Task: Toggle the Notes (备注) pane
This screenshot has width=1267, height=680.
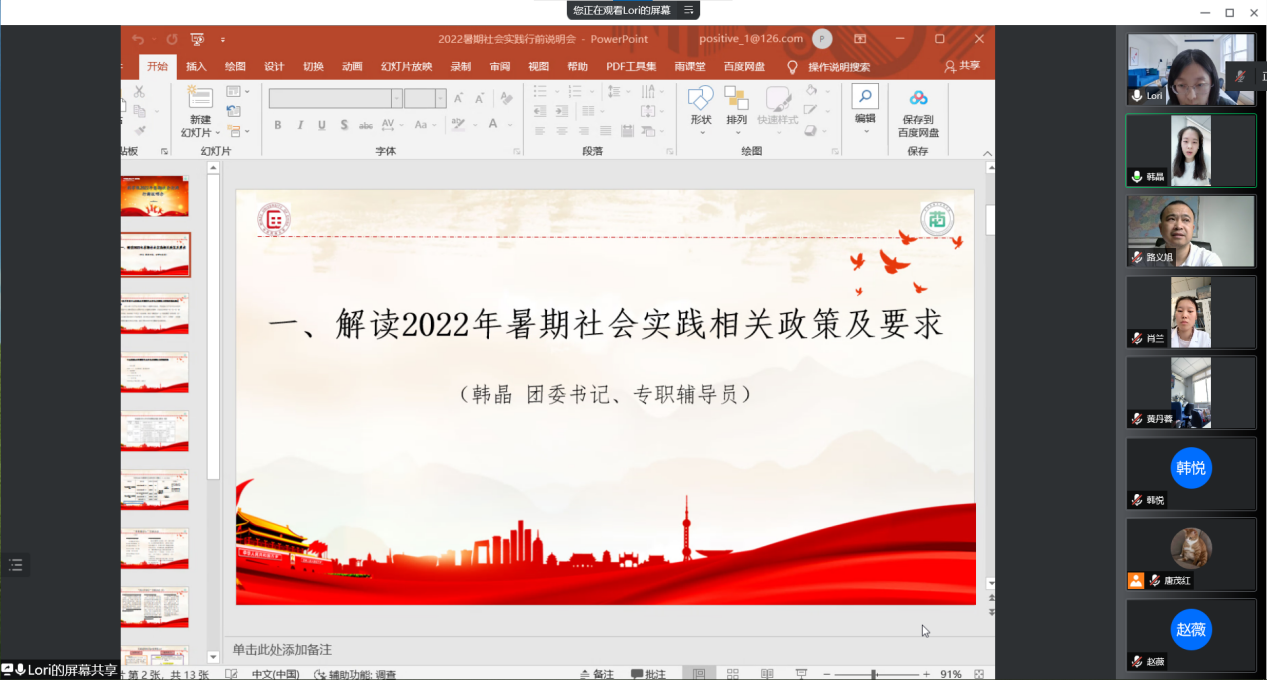Action: [597, 674]
